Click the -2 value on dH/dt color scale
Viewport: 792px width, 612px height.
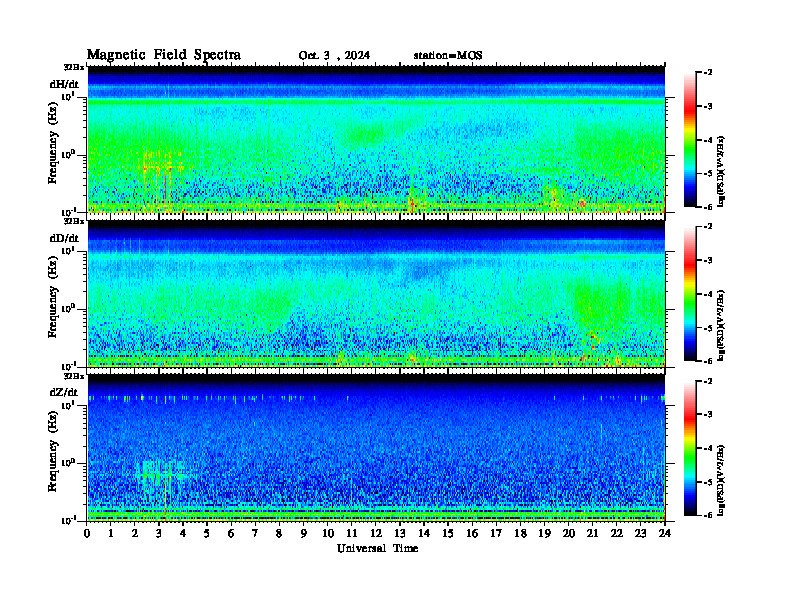[x=708, y=73]
